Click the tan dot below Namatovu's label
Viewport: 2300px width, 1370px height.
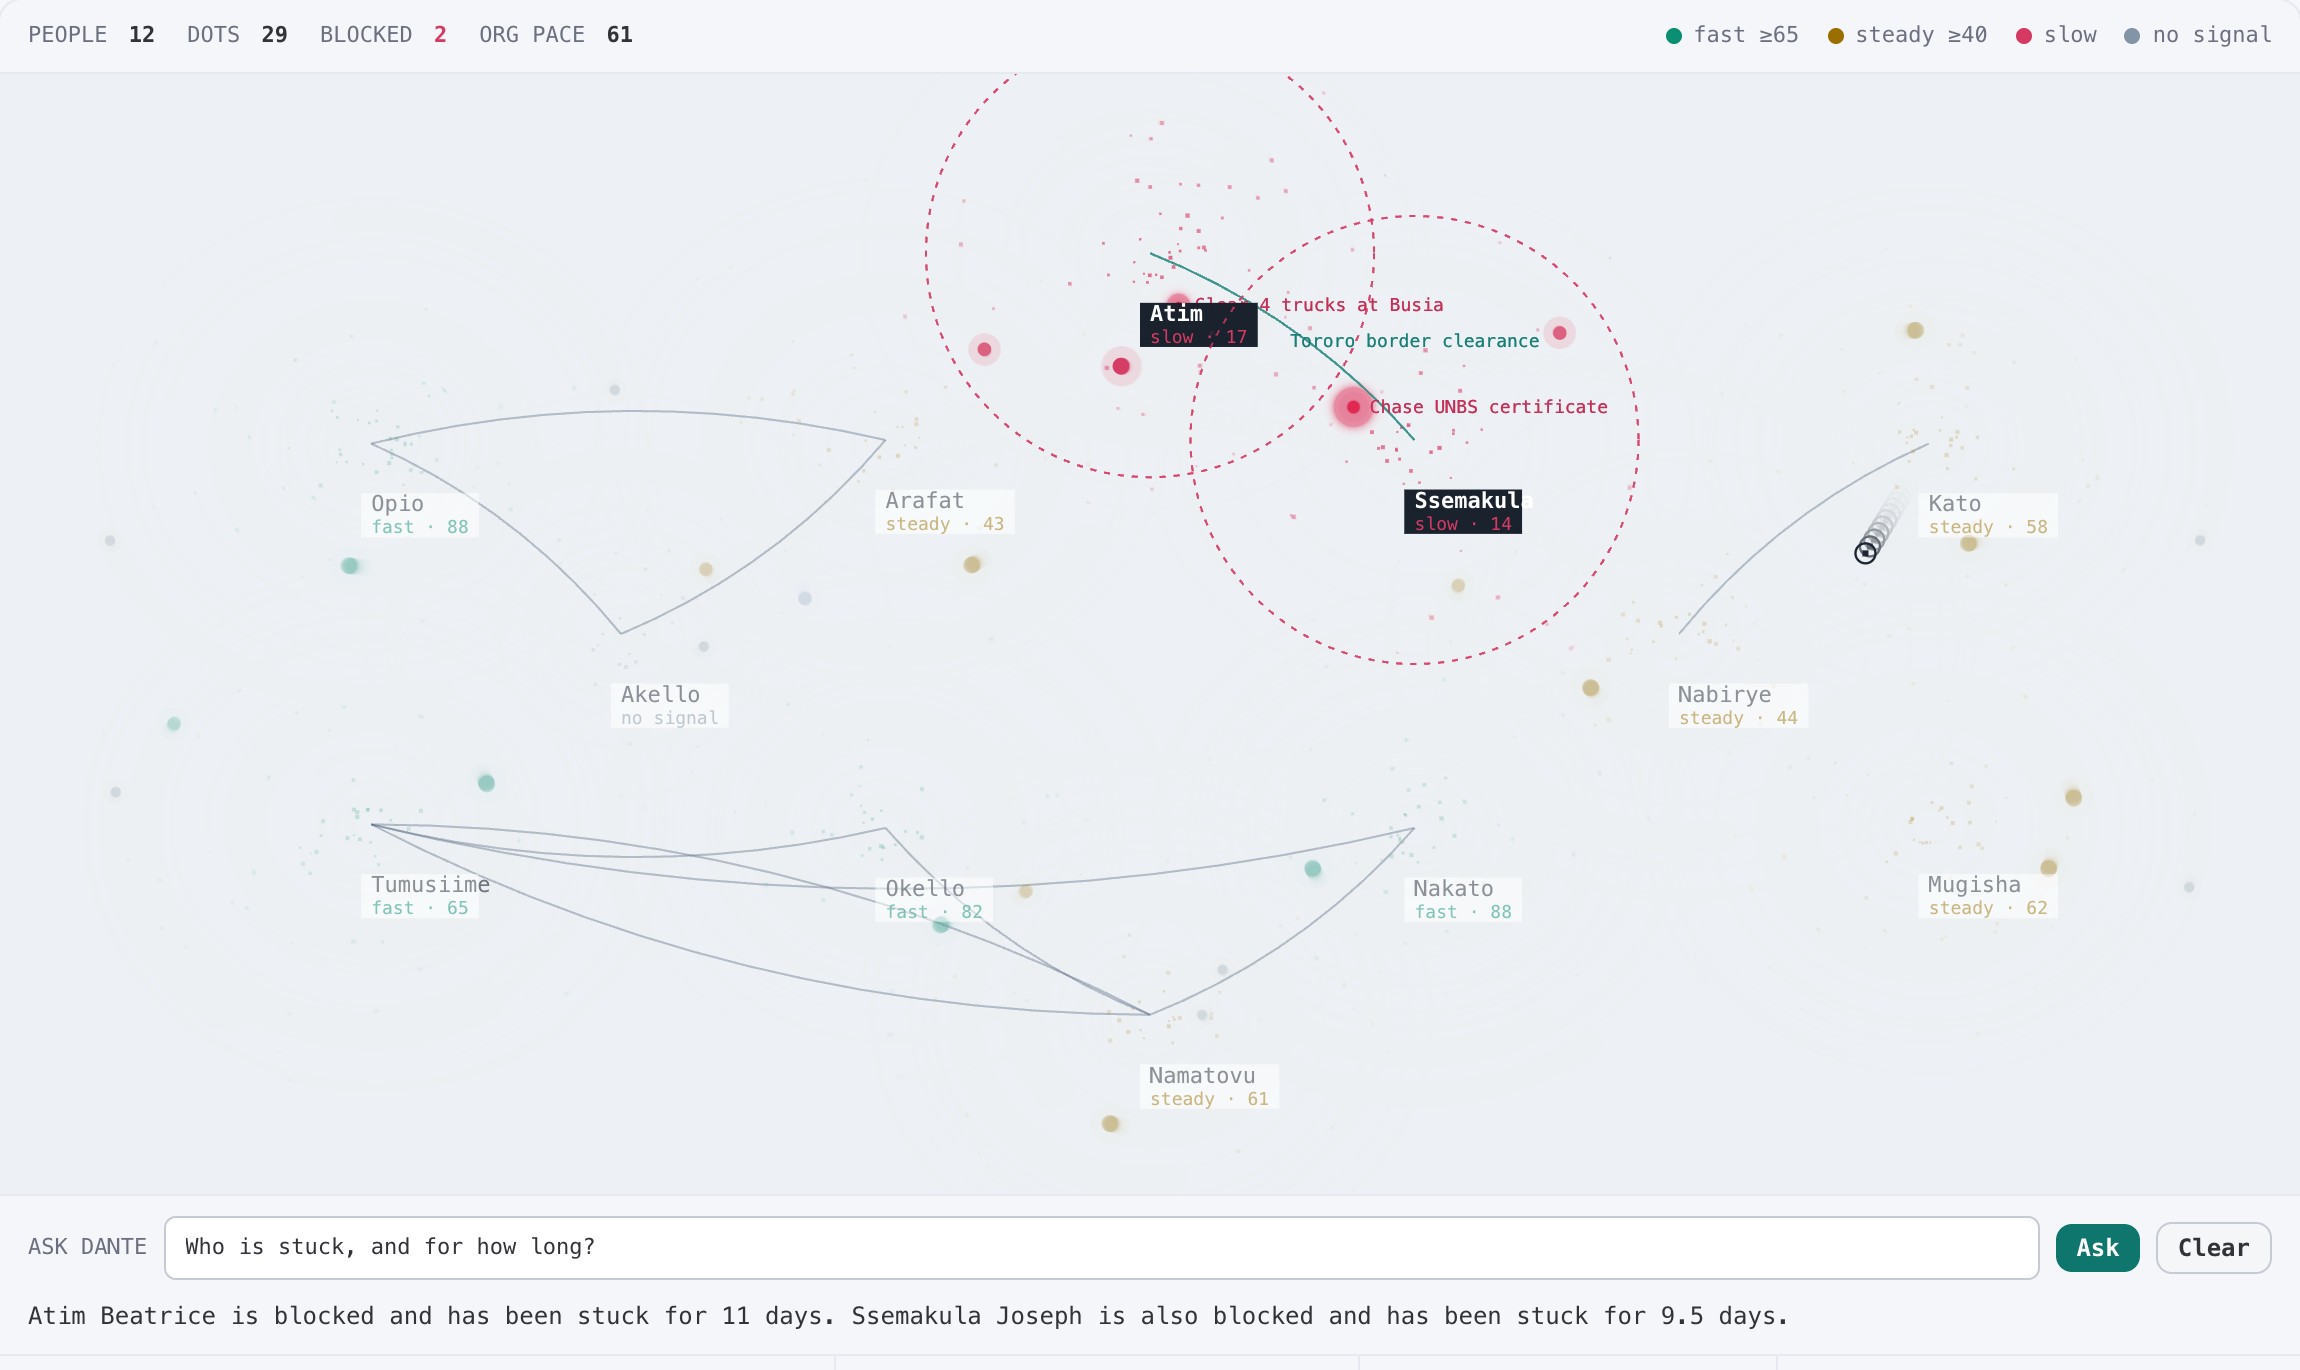[1110, 1124]
